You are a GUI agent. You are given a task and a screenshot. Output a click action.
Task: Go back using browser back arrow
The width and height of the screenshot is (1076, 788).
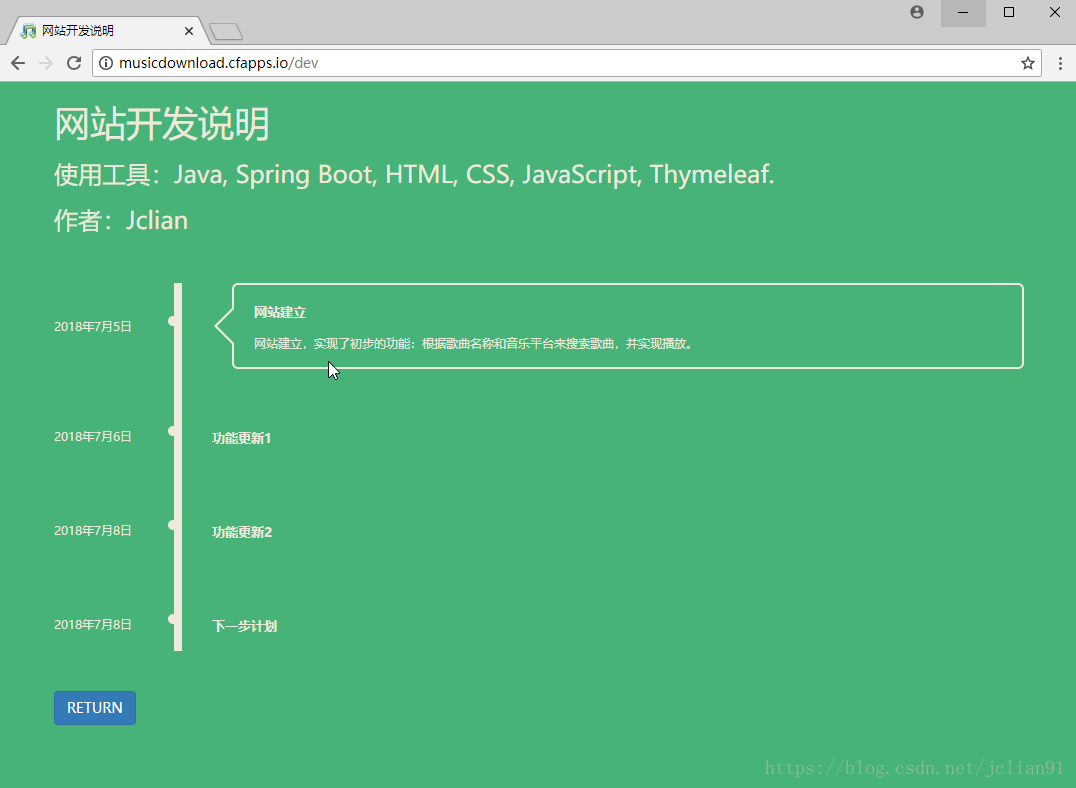coord(18,63)
